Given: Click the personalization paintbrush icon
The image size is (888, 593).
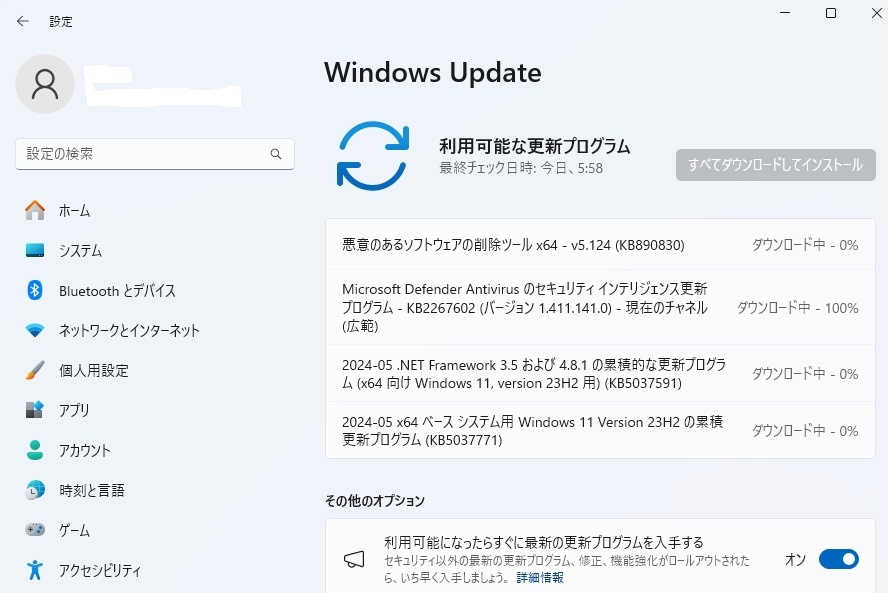Looking at the screenshot, I should 35,370.
